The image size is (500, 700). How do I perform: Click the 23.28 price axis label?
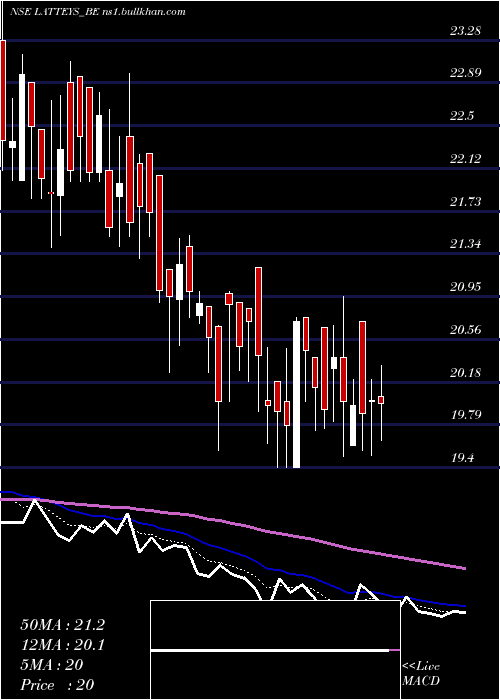(x=465, y=31)
